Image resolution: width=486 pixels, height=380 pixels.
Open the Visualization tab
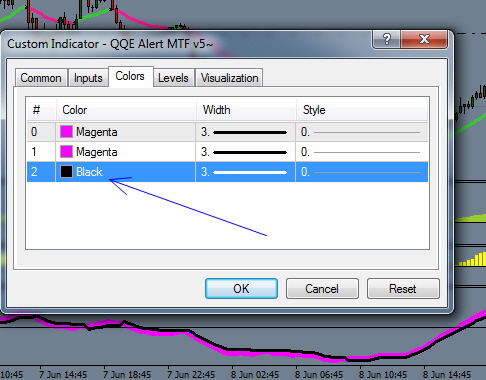229,78
